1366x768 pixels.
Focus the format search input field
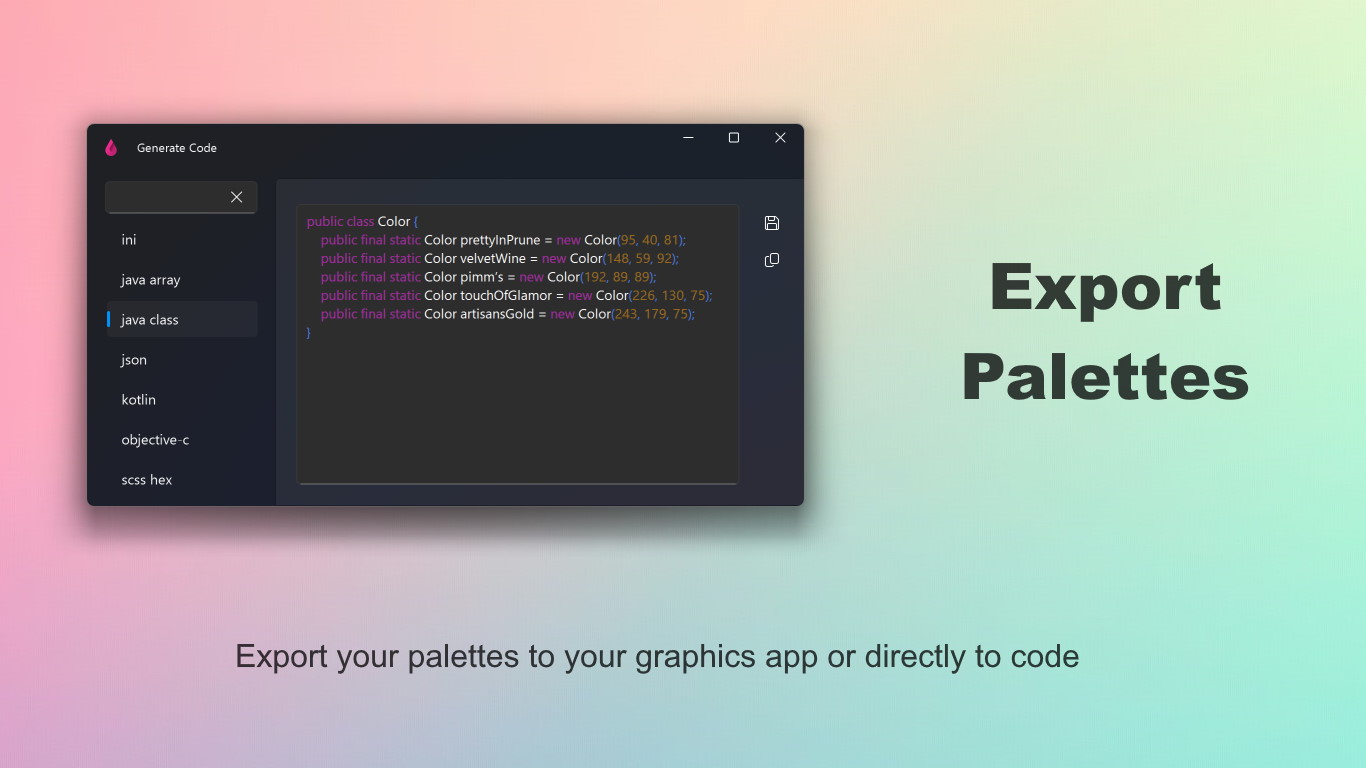tap(165, 197)
